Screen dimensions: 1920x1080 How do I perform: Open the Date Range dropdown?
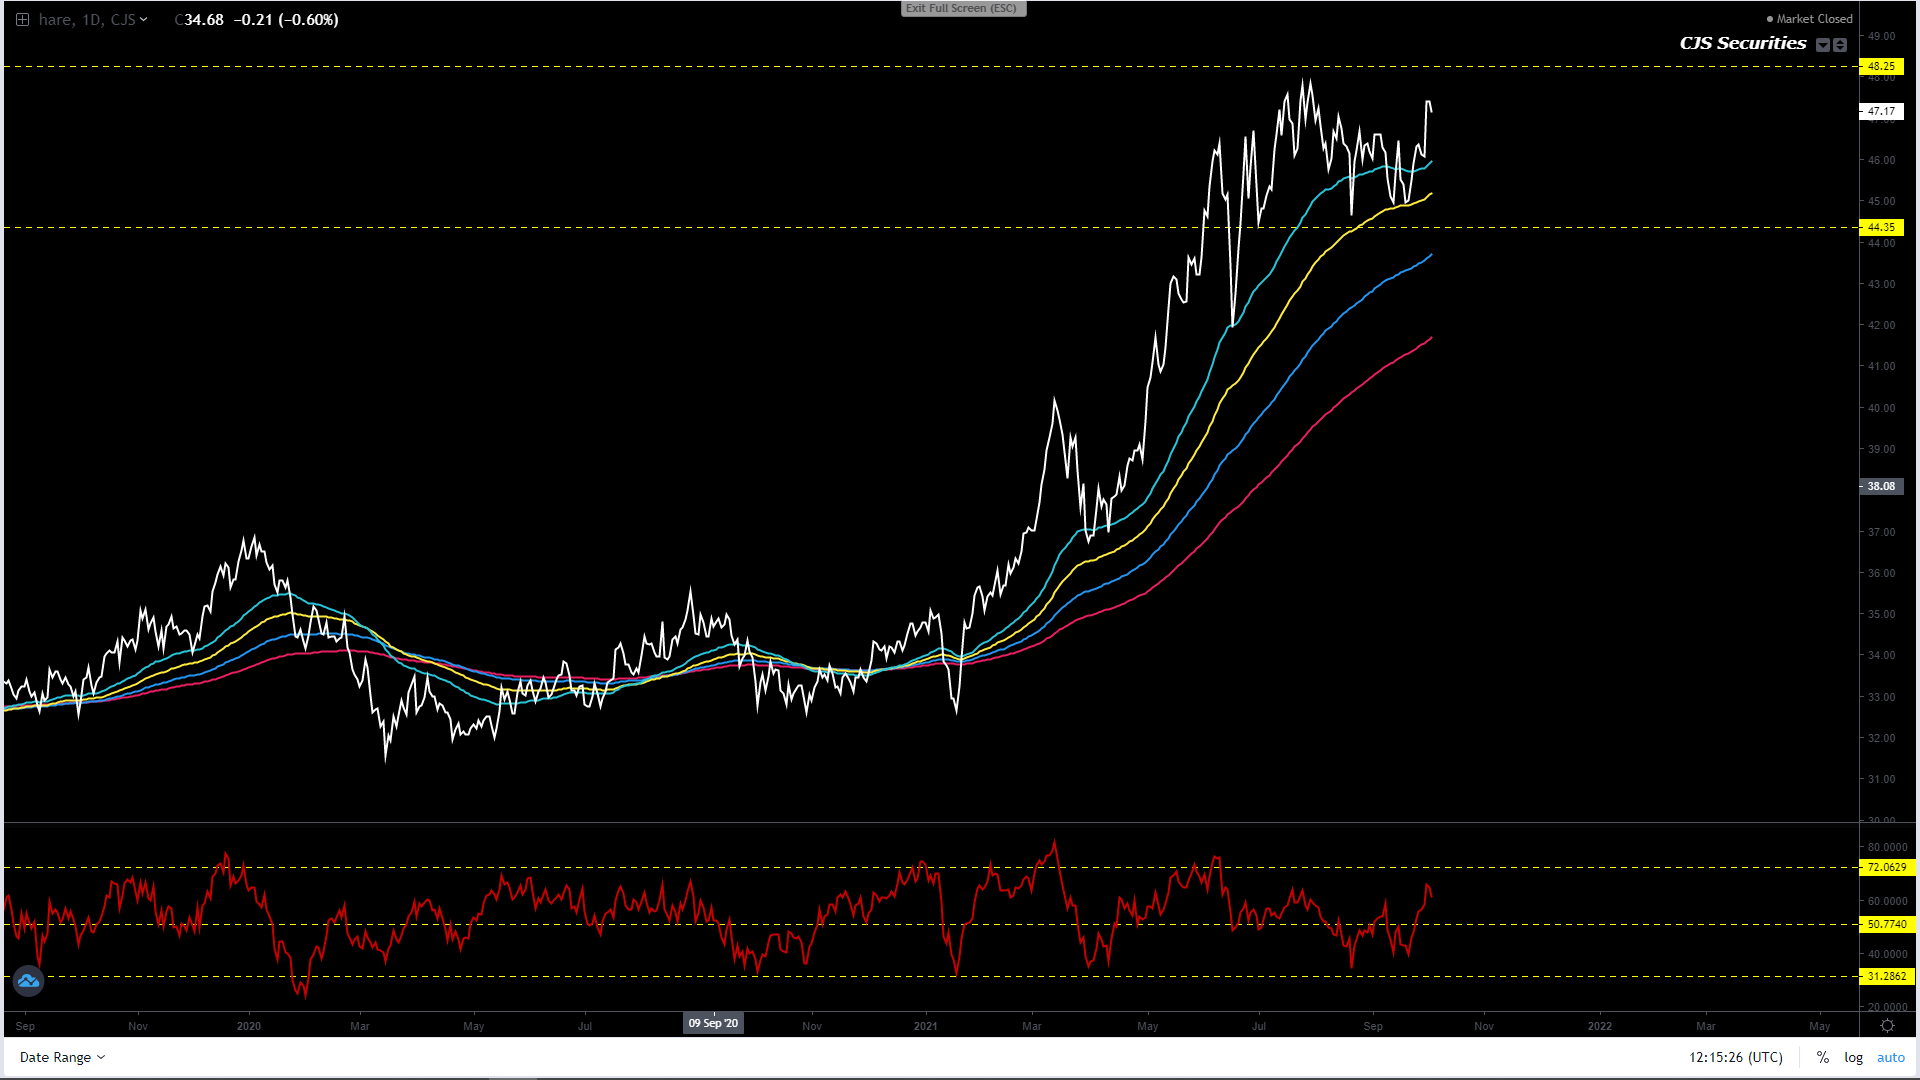click(62, 1057)
